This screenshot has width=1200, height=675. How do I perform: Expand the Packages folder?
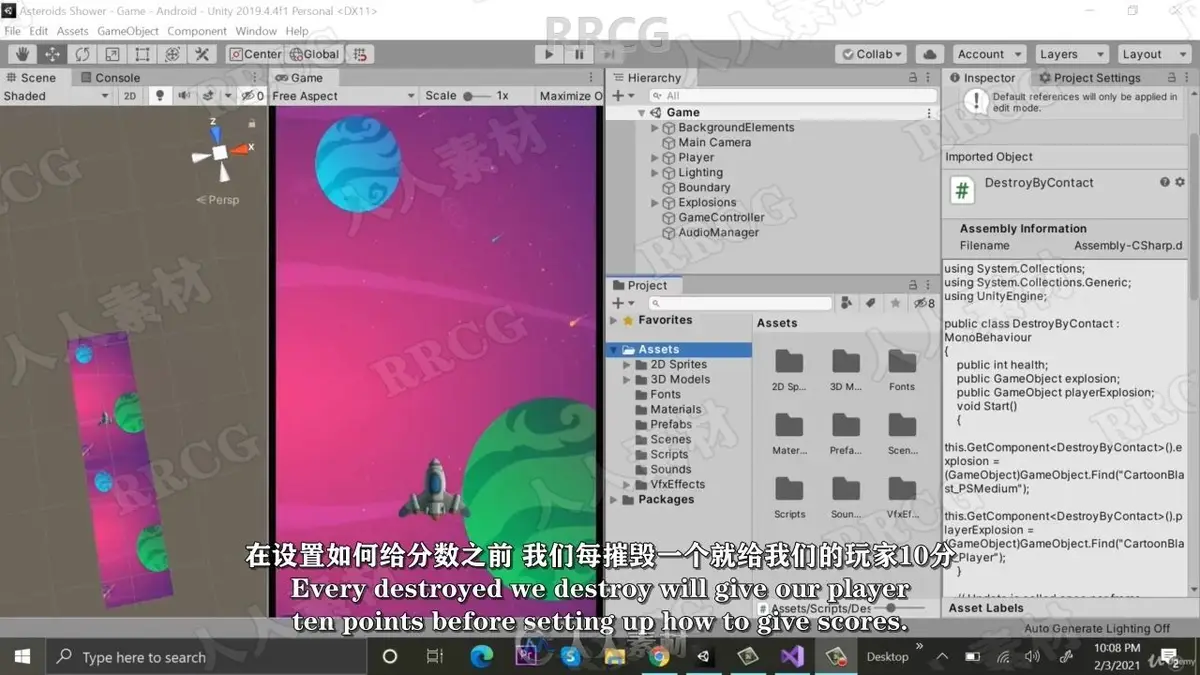(614, 500)
